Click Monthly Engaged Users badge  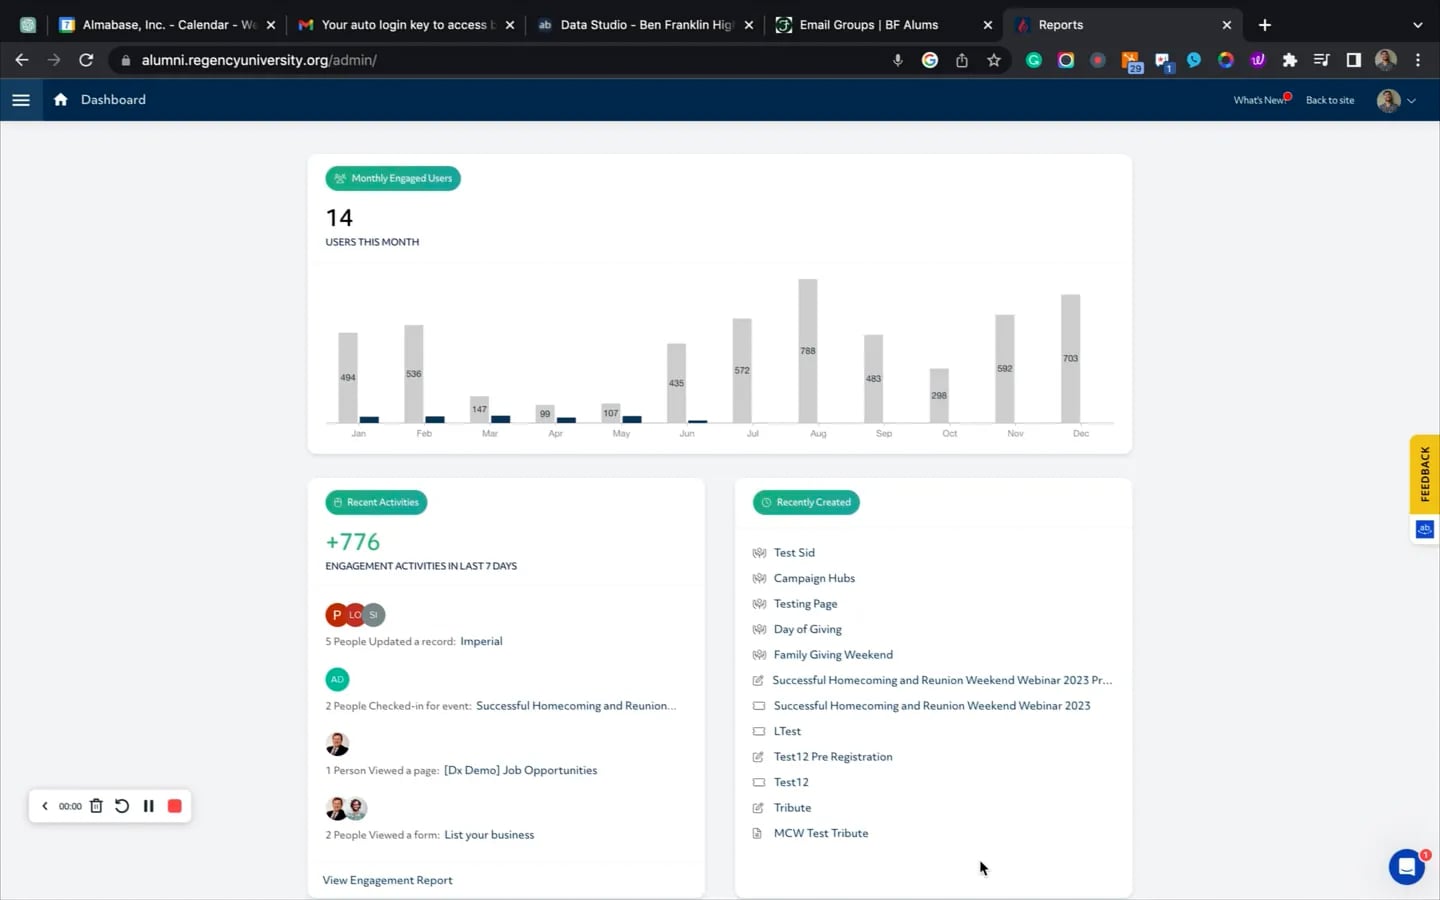click(393, 178)
